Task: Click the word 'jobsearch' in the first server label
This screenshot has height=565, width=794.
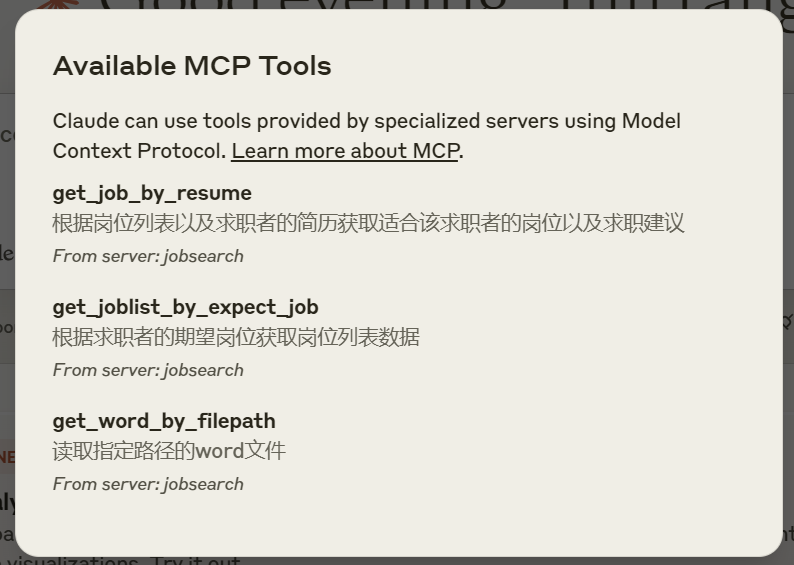Action: (203, 256)
